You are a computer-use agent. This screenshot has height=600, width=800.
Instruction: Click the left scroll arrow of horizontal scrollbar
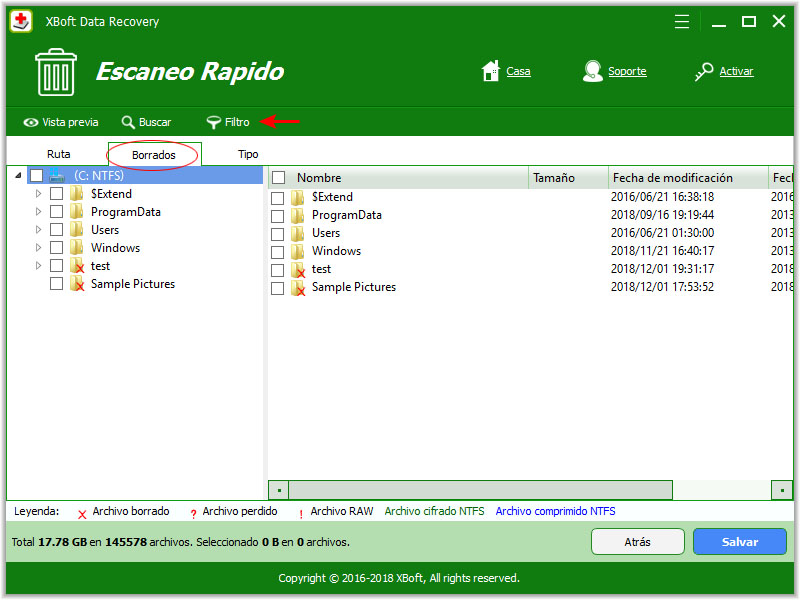279,490
